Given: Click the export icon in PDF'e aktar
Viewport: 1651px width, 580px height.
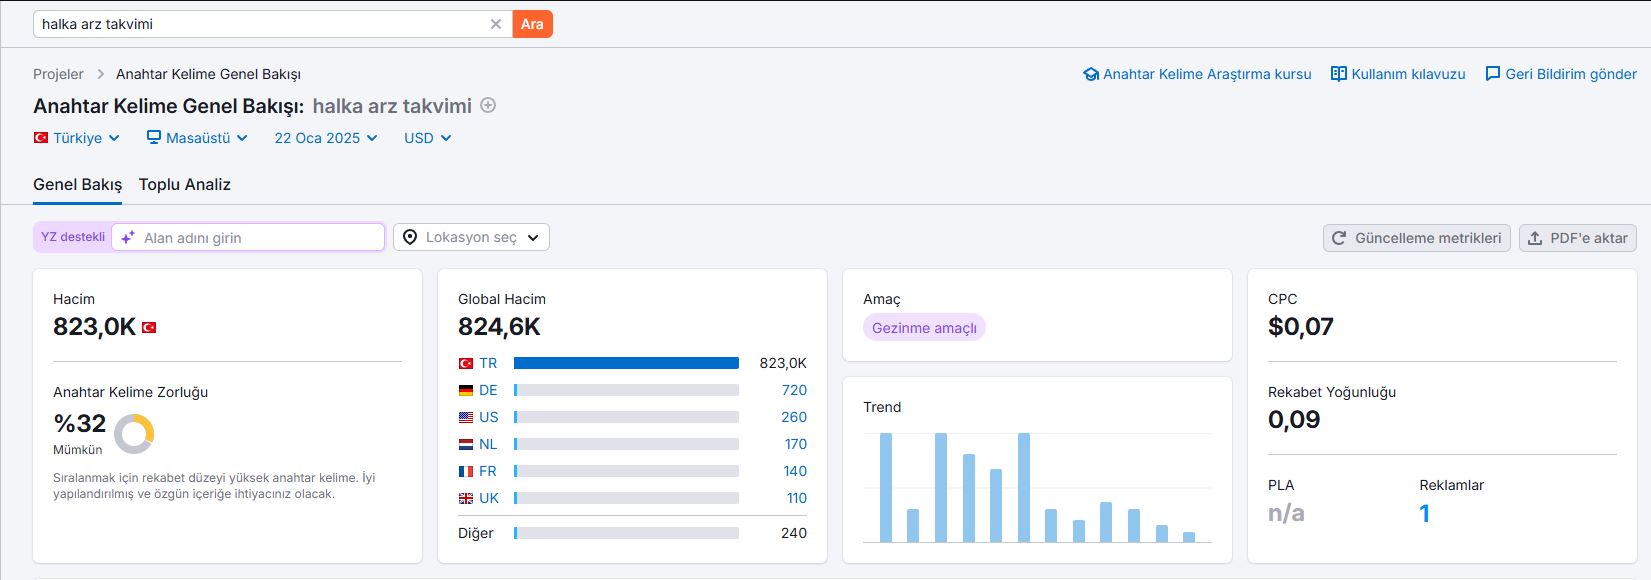Looking at the screenshot, I should 1535,238.
